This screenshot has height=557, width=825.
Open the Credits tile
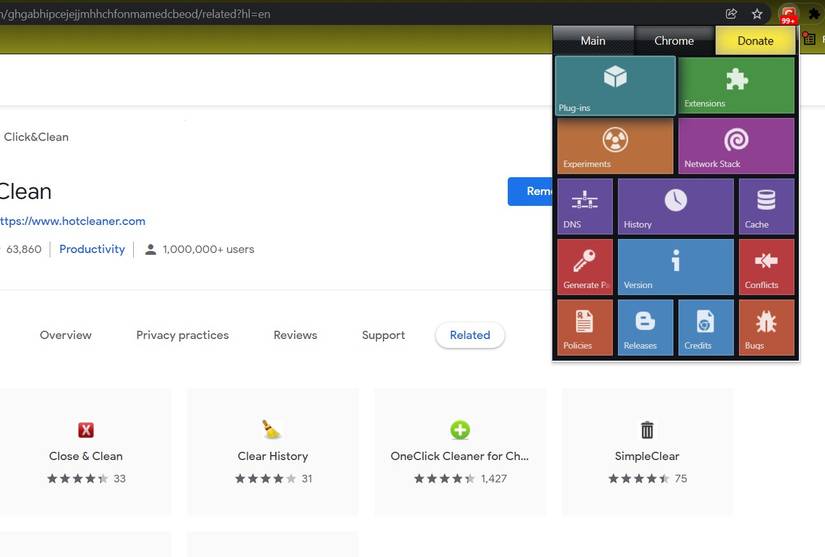[x=706, y=327]
